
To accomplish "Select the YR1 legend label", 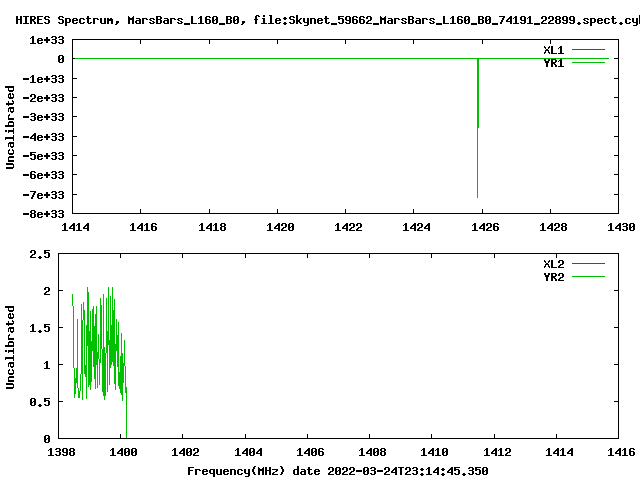I will [553, 63].
